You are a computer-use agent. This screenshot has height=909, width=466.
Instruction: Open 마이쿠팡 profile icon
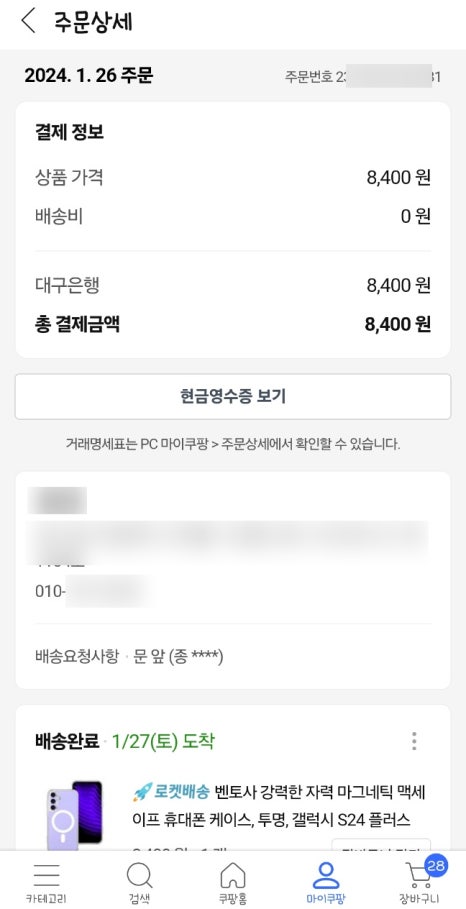(326, 875)
